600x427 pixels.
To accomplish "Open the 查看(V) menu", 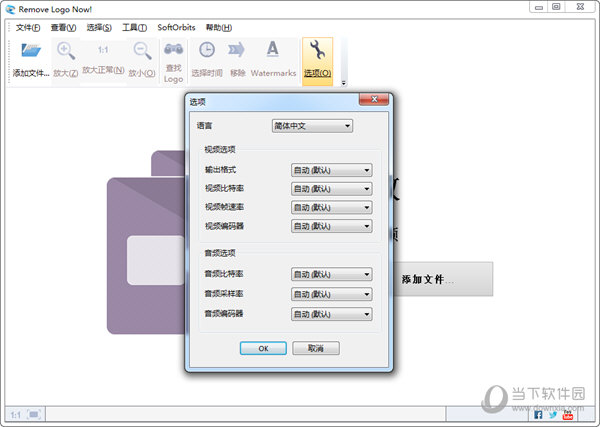I will coord(63,28).
